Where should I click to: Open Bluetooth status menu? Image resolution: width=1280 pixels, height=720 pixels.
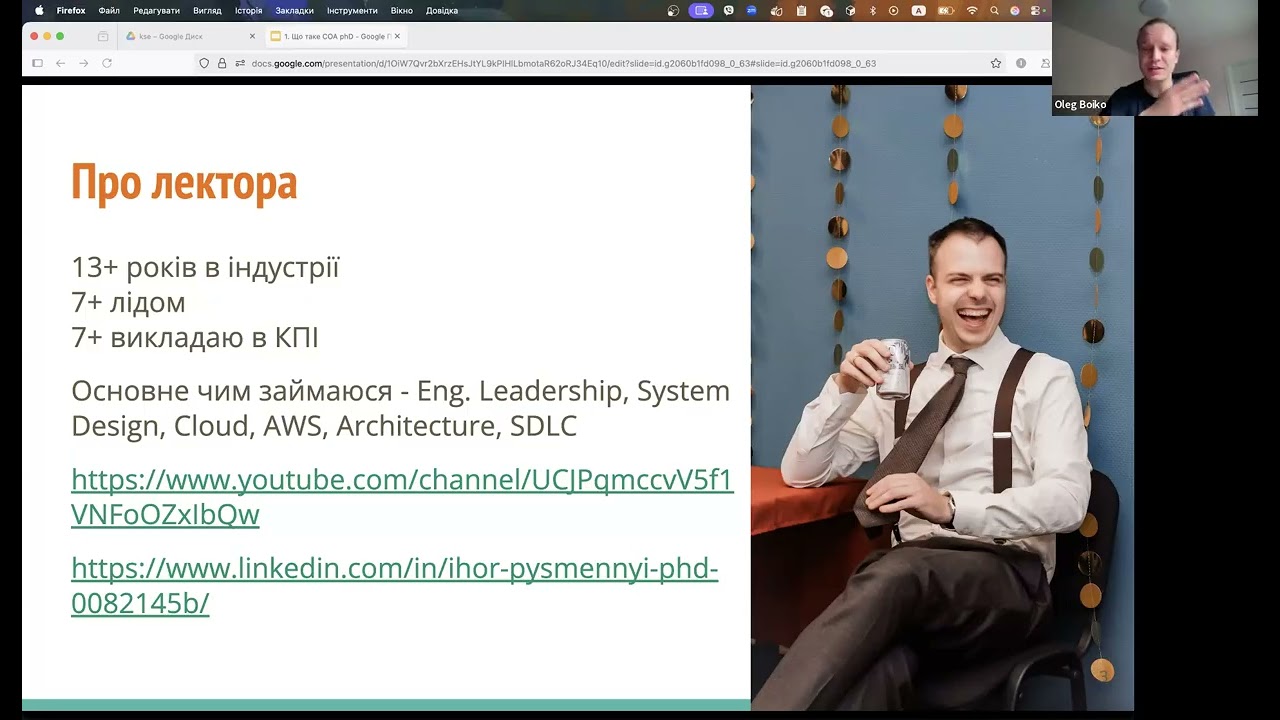872,10
